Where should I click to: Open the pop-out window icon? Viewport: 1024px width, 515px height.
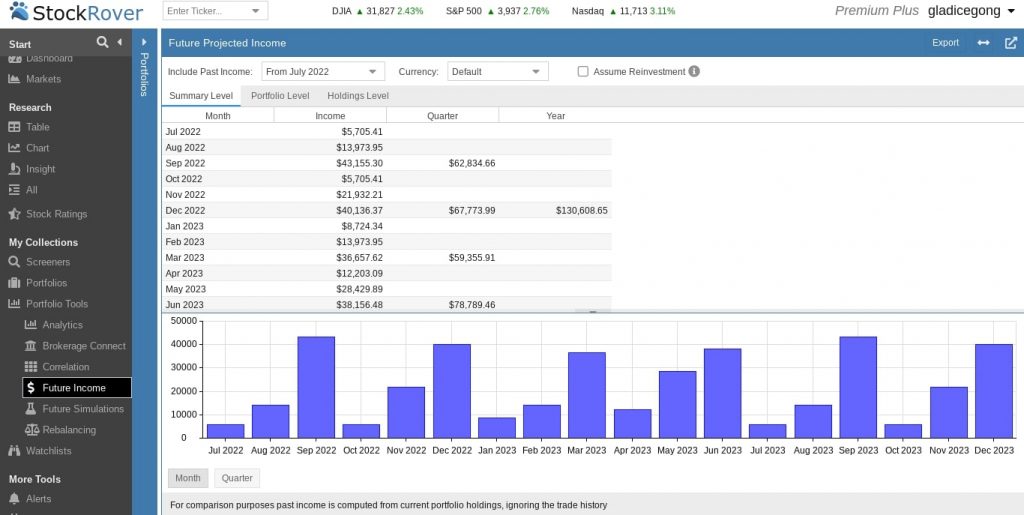coord(1010,43)
